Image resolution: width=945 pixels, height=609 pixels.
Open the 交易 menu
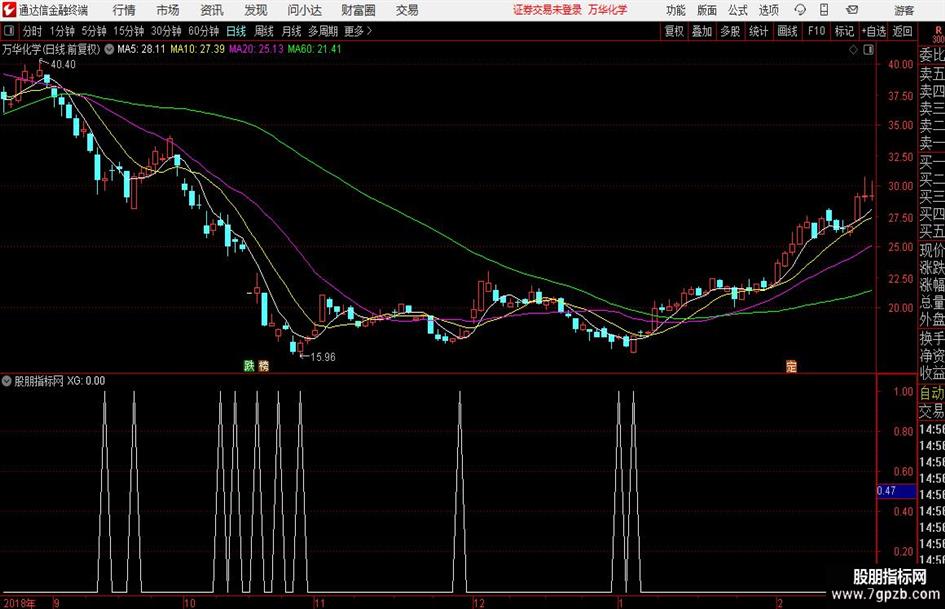(407, 10)
